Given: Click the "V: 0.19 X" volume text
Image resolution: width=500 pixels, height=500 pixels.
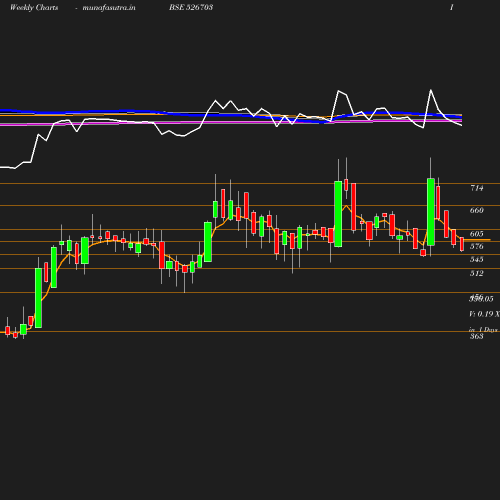Looking at the screenshot, I should tap(484, 314).
